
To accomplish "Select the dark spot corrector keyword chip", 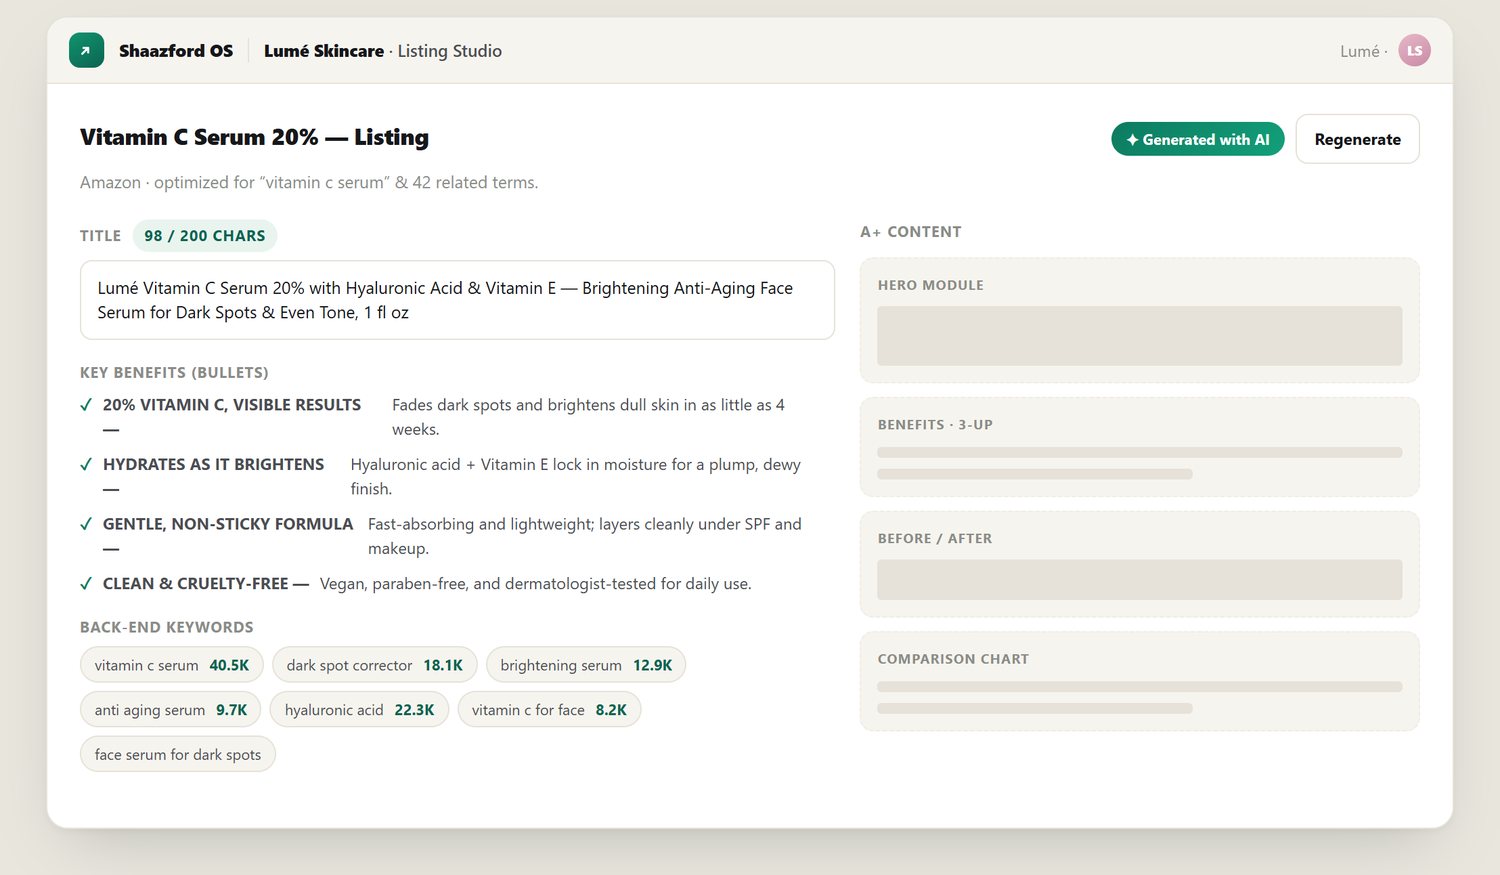I will pyautogui.click(x=375, y=665).
